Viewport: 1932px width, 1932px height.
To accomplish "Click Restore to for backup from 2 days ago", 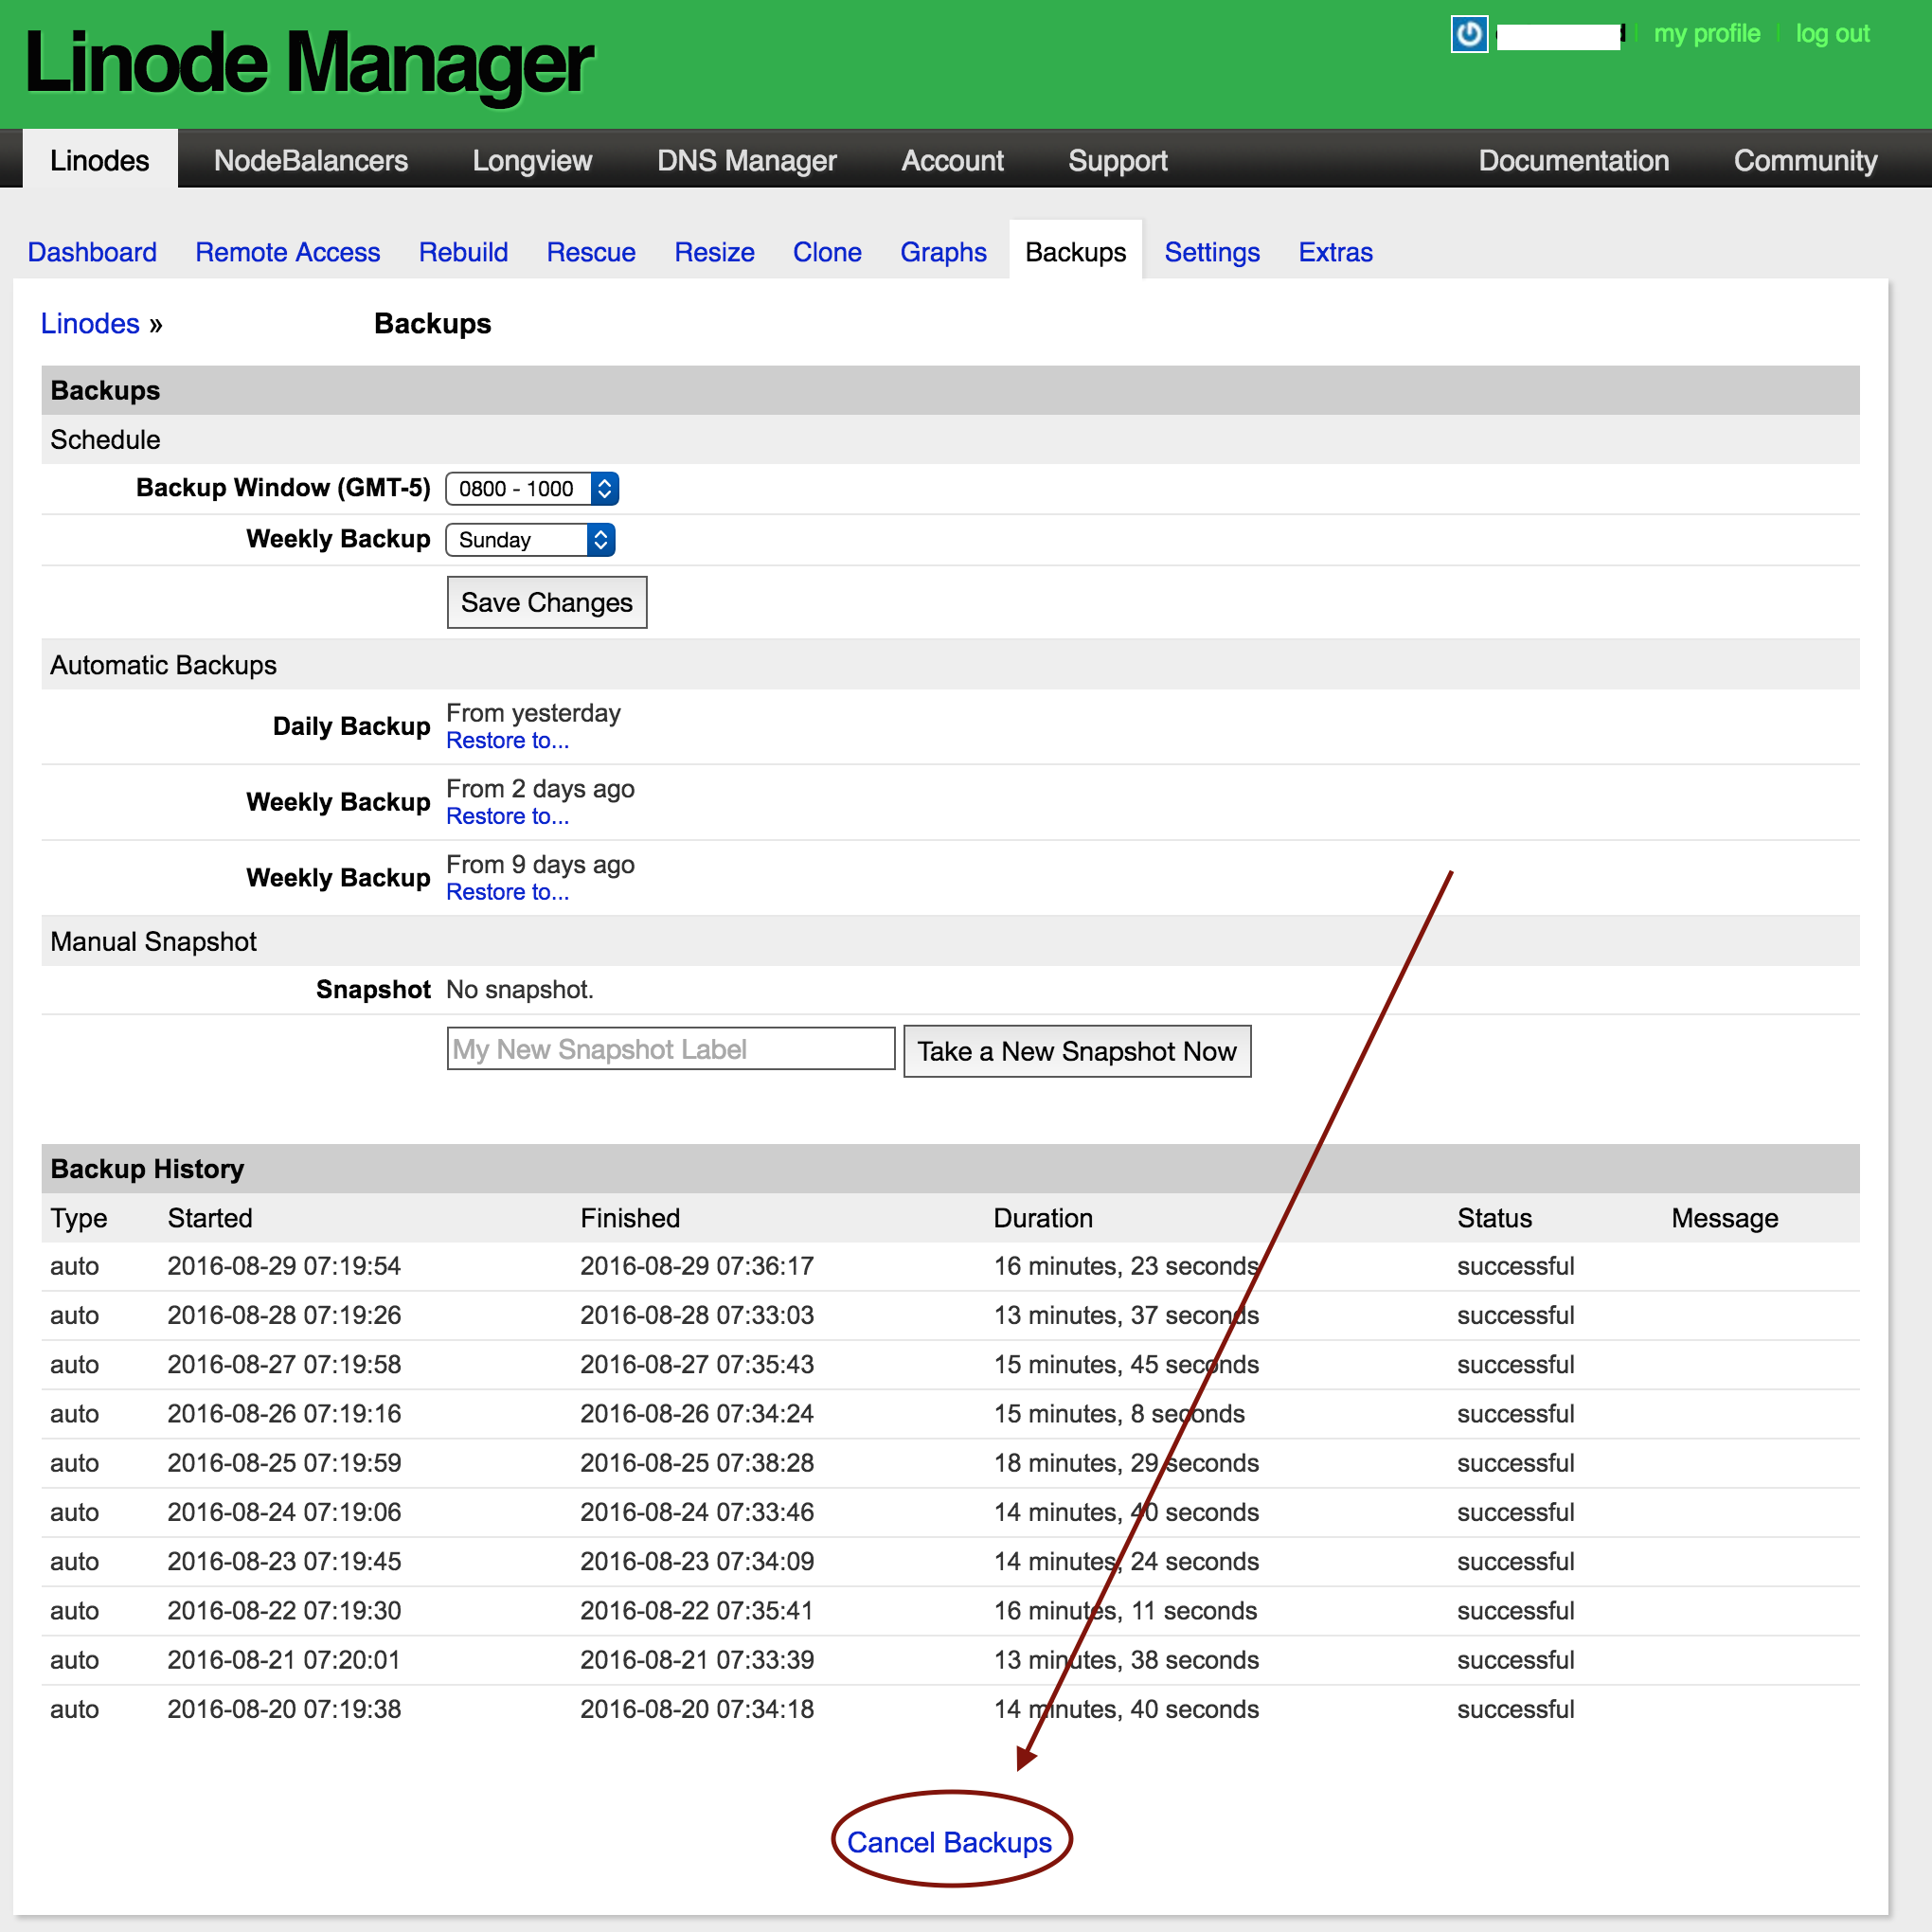I will click(x=507, y=817).
